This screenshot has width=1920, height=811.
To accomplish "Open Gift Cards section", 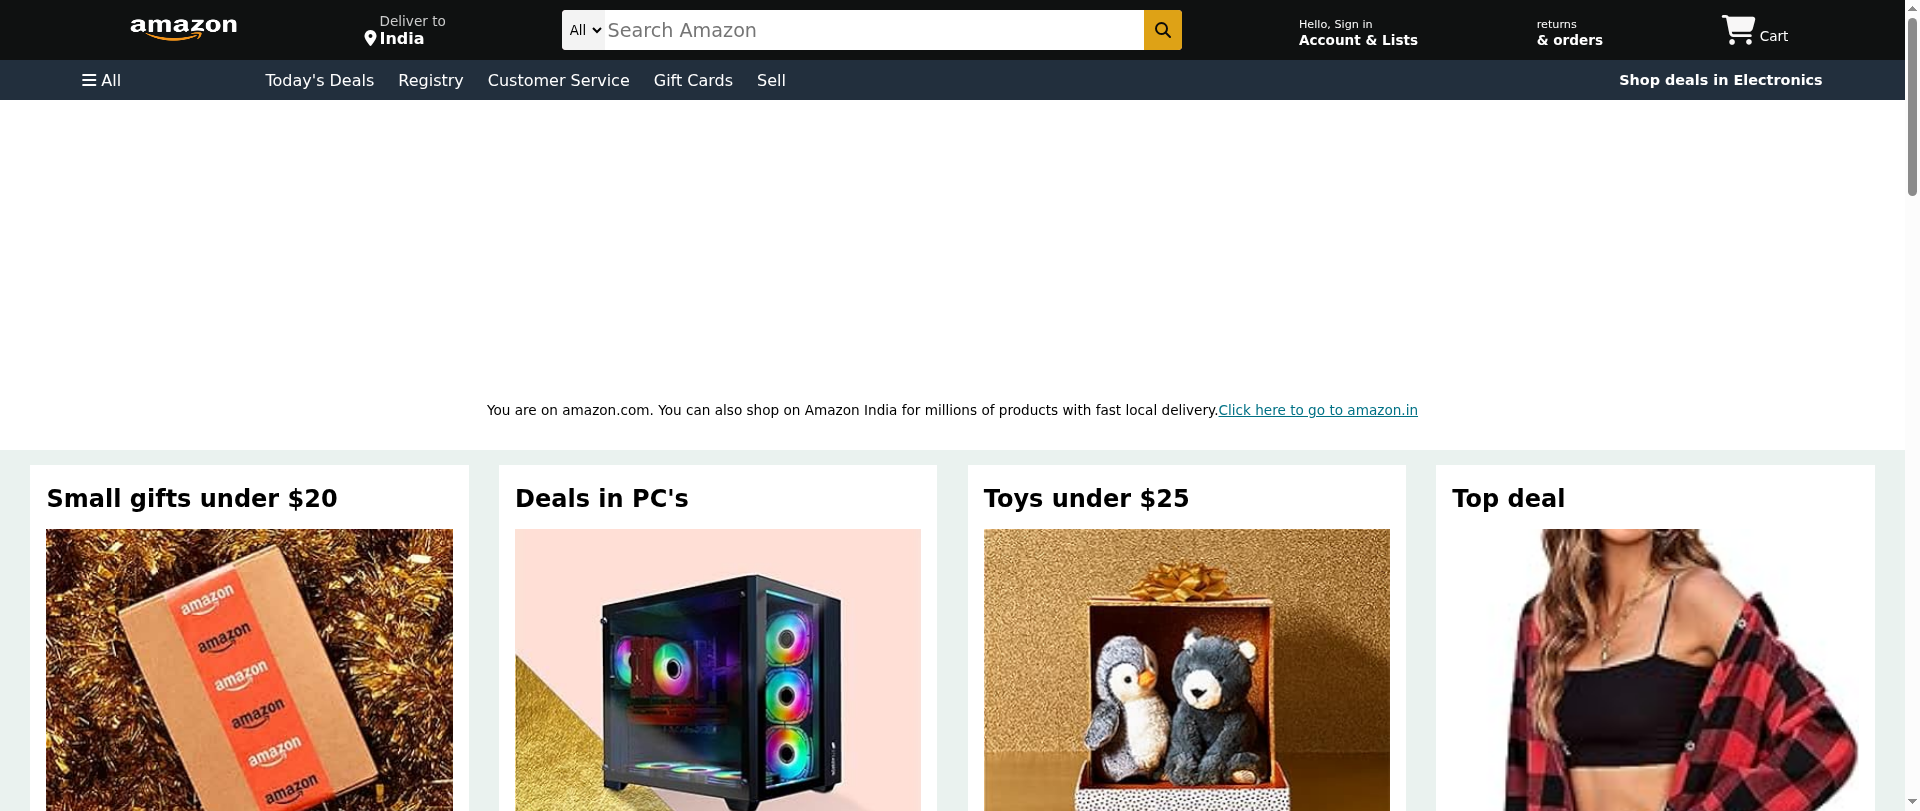I will click(x=693, y=80).
